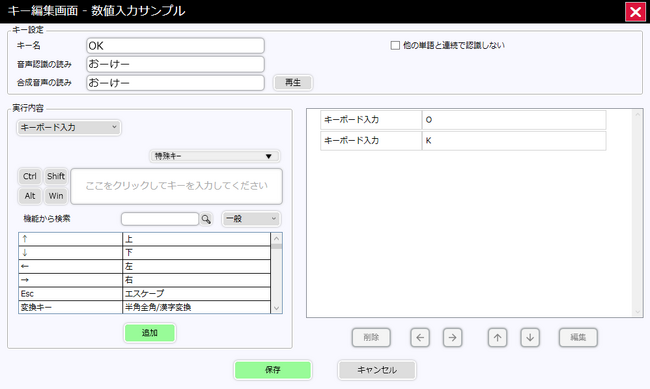Click the キャンセル button

377,370
